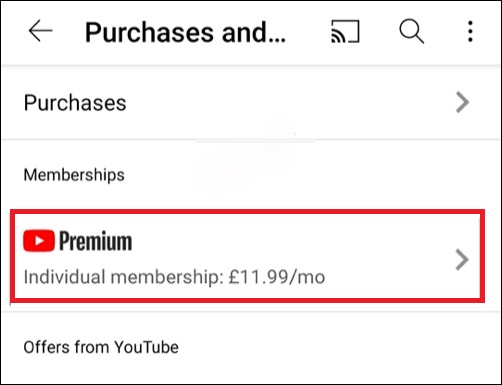Image resolution: width=502 pixels, height=385 pixels.
Task: Tap the red YouTube play logo
Action: 39,241
